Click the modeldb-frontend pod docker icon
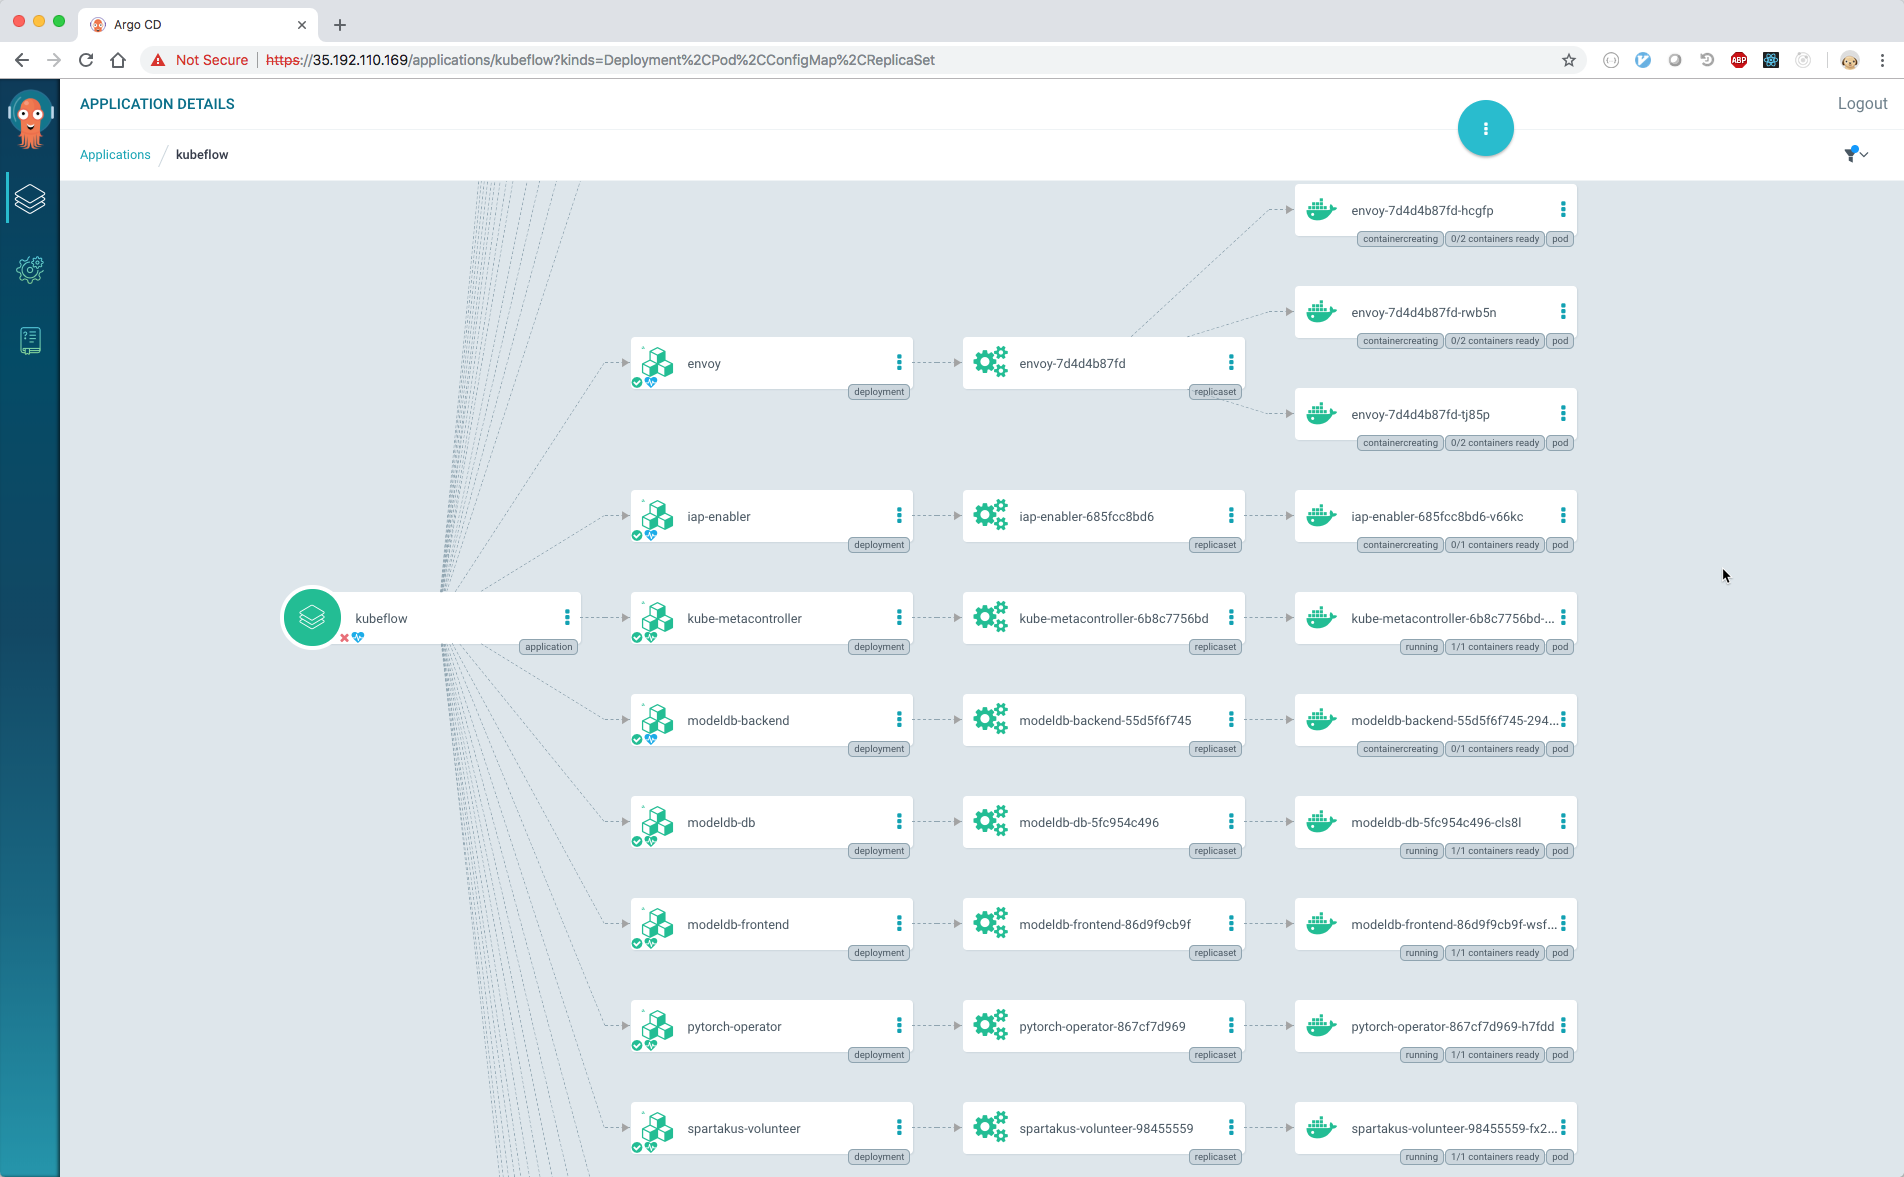The height and width of the screenshot is (1177, 1904). point(1322,923)
